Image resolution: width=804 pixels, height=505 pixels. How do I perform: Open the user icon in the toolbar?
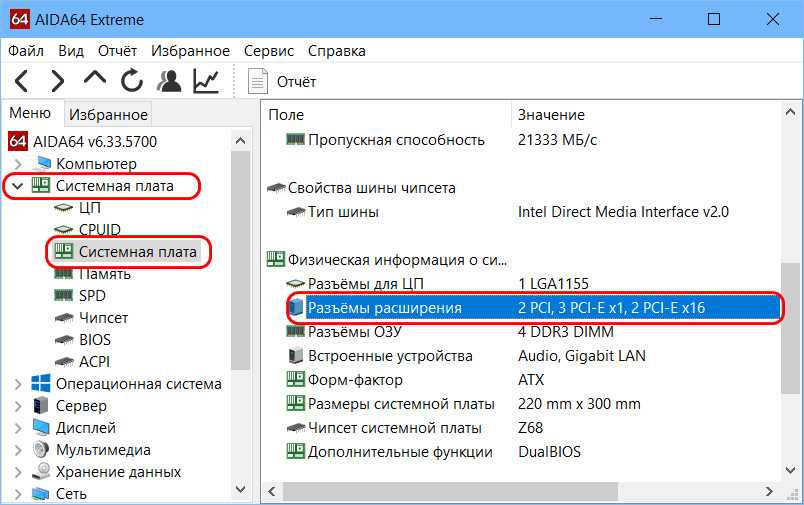(169, 81)
